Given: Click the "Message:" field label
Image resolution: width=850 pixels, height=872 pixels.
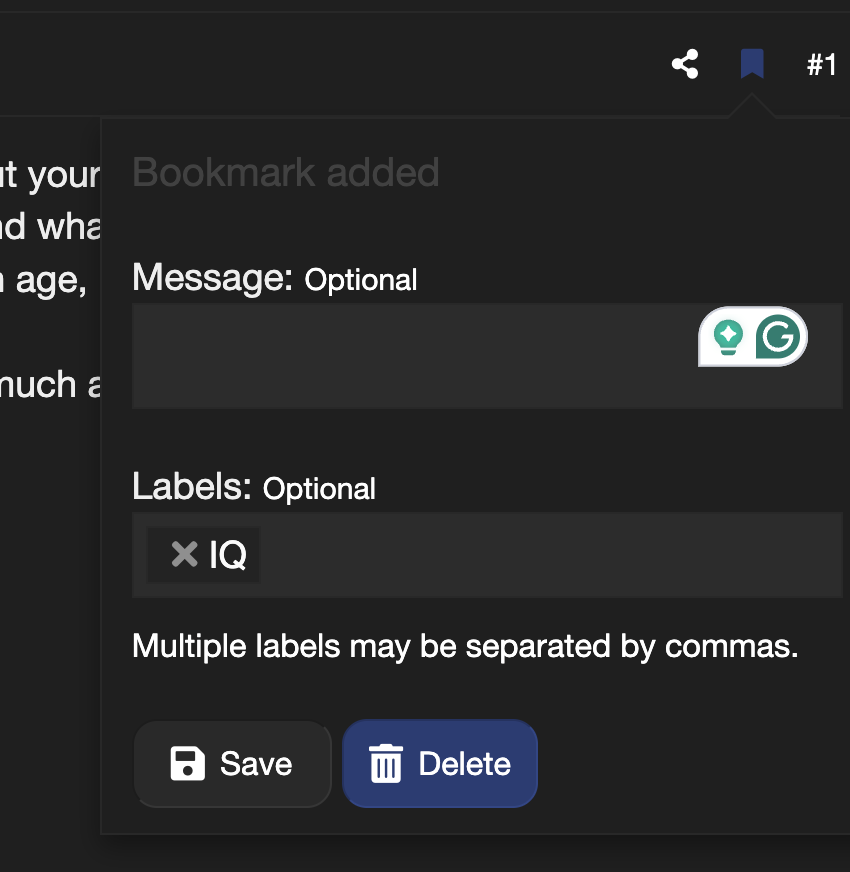Looking at the screenshot, I should click(x=212, y=277).
